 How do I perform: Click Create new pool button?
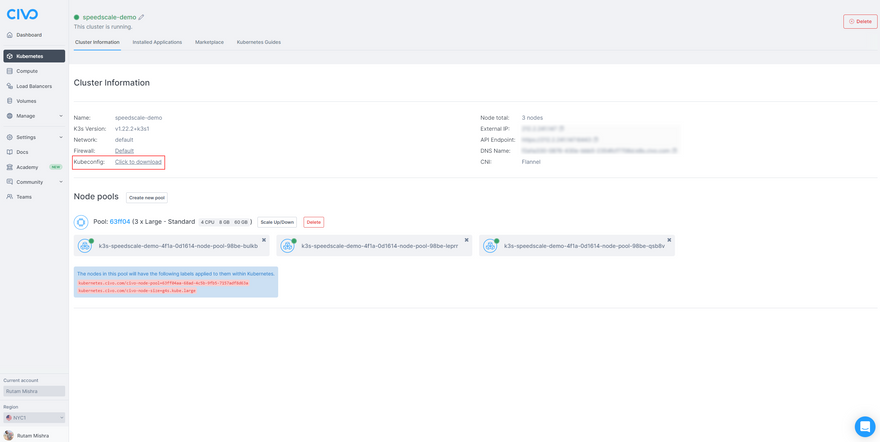coord(147,198)
